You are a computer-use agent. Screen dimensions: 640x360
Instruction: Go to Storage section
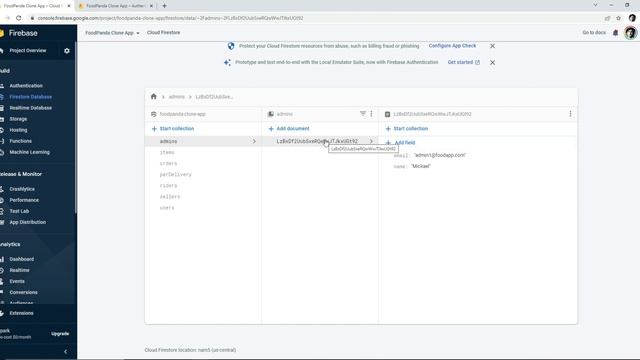[18, 119]
